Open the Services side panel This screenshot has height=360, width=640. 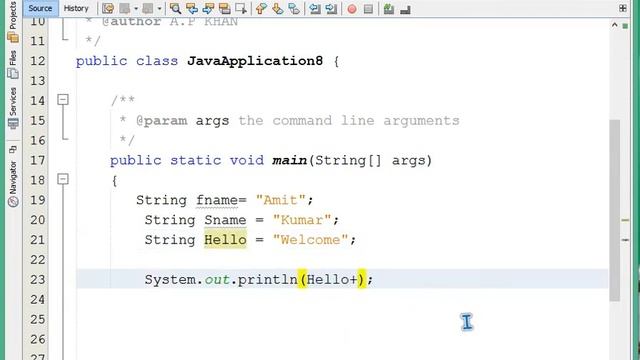coord(13,108)
